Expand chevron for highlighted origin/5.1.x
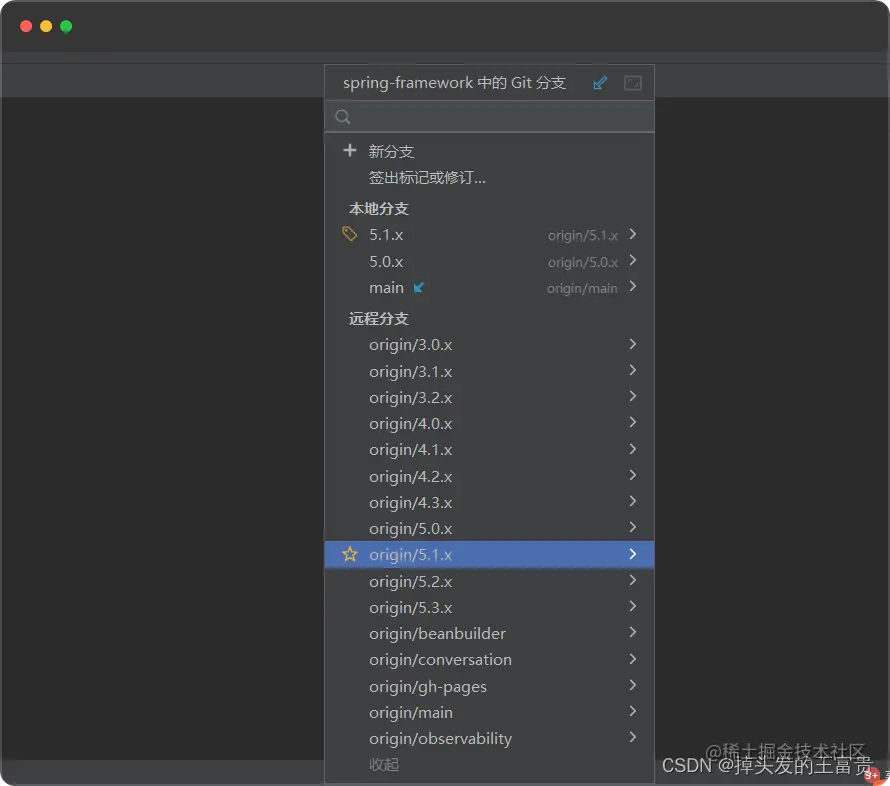The height and width of the screenshot is (786, 890). coord(633,554)
